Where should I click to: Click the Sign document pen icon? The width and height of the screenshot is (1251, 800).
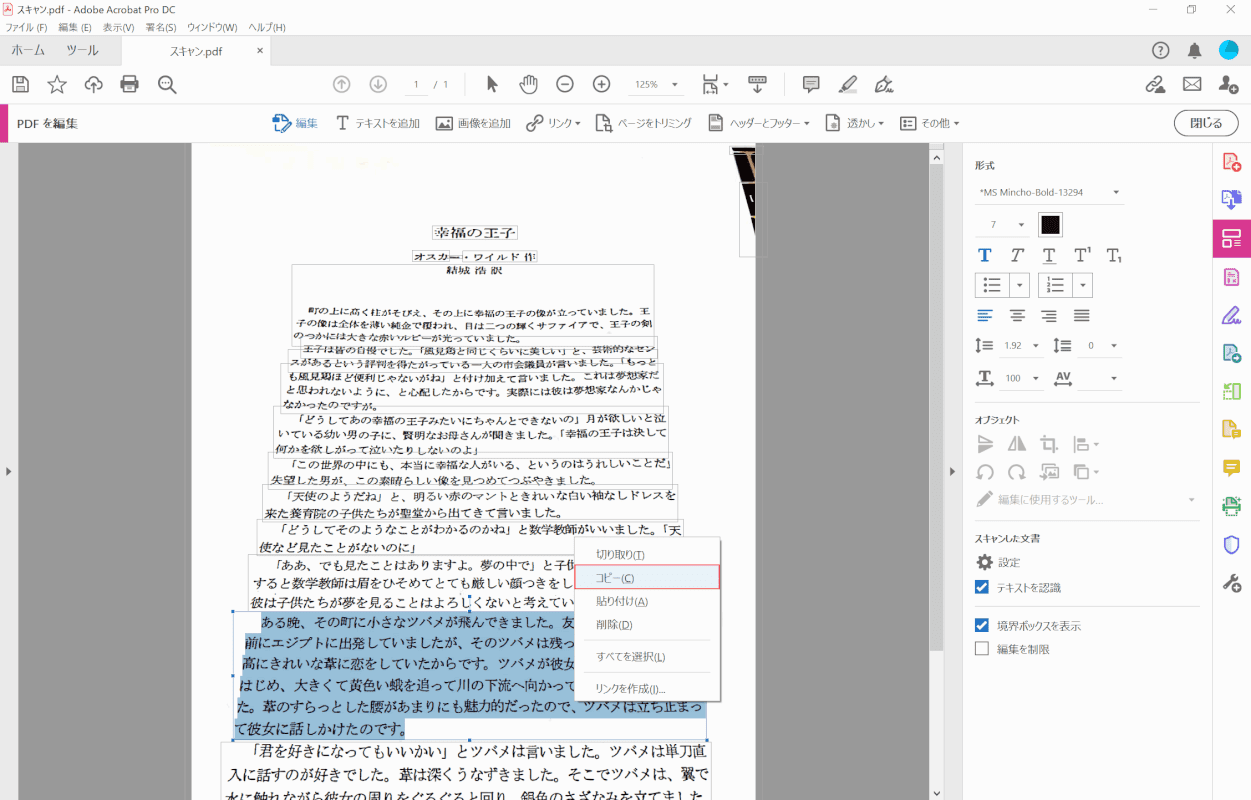tap(884, 84)
